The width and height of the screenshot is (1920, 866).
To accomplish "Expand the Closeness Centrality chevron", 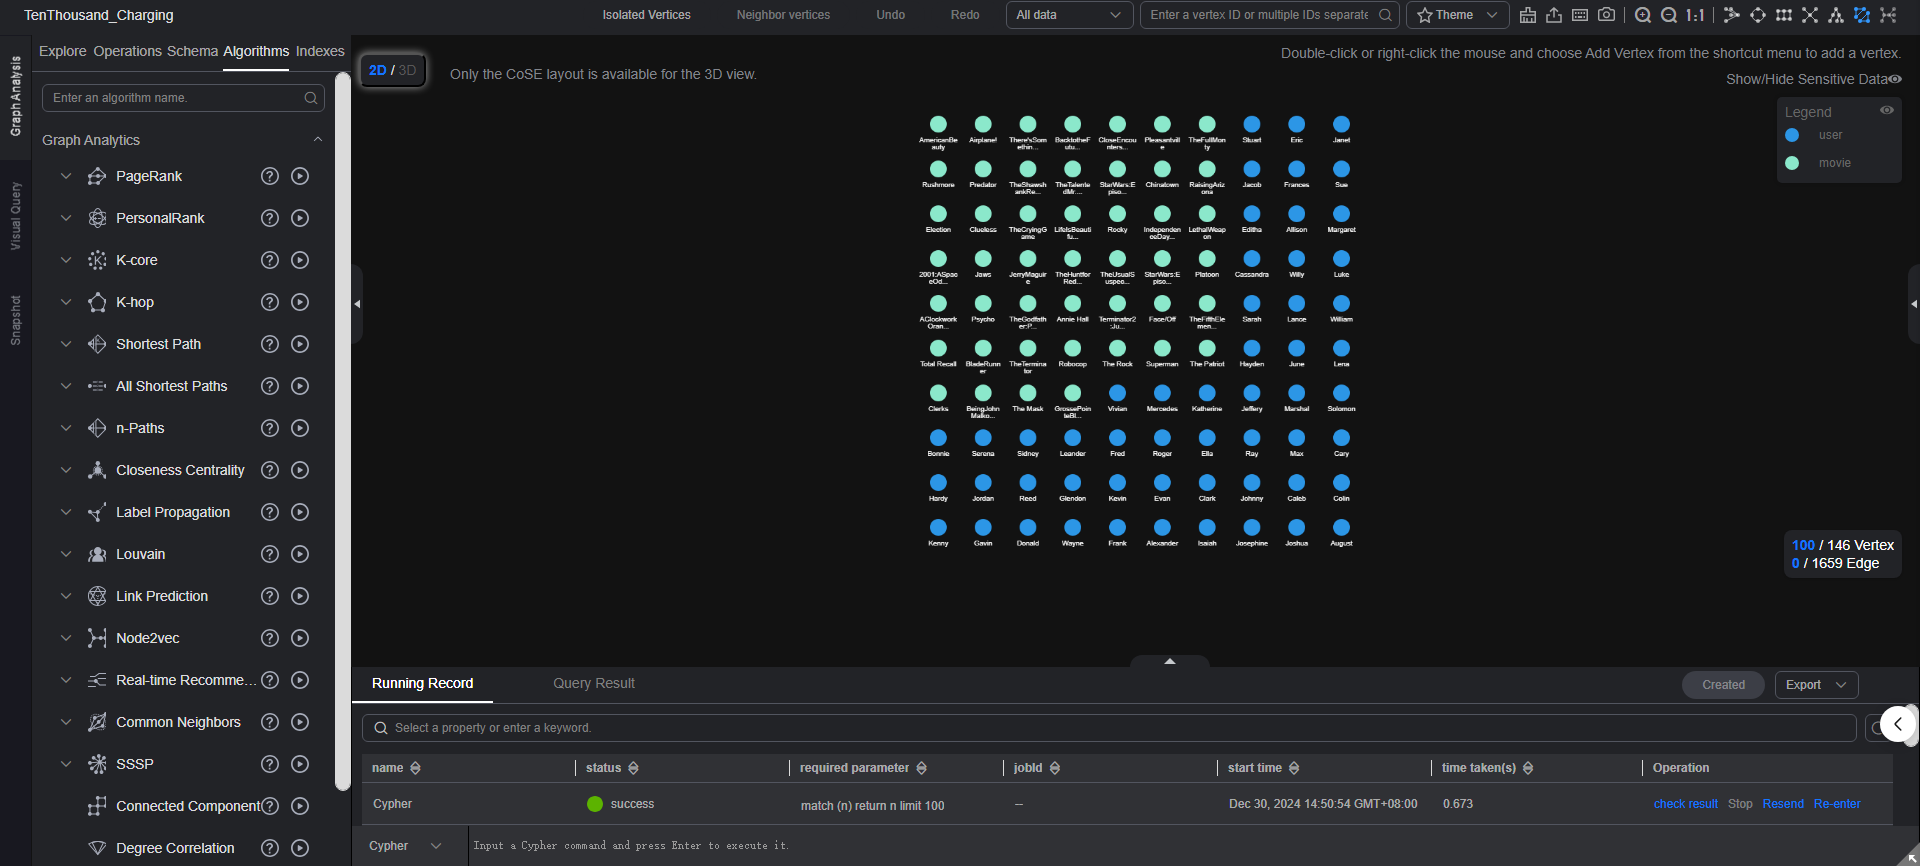I will tap(66, 470).
